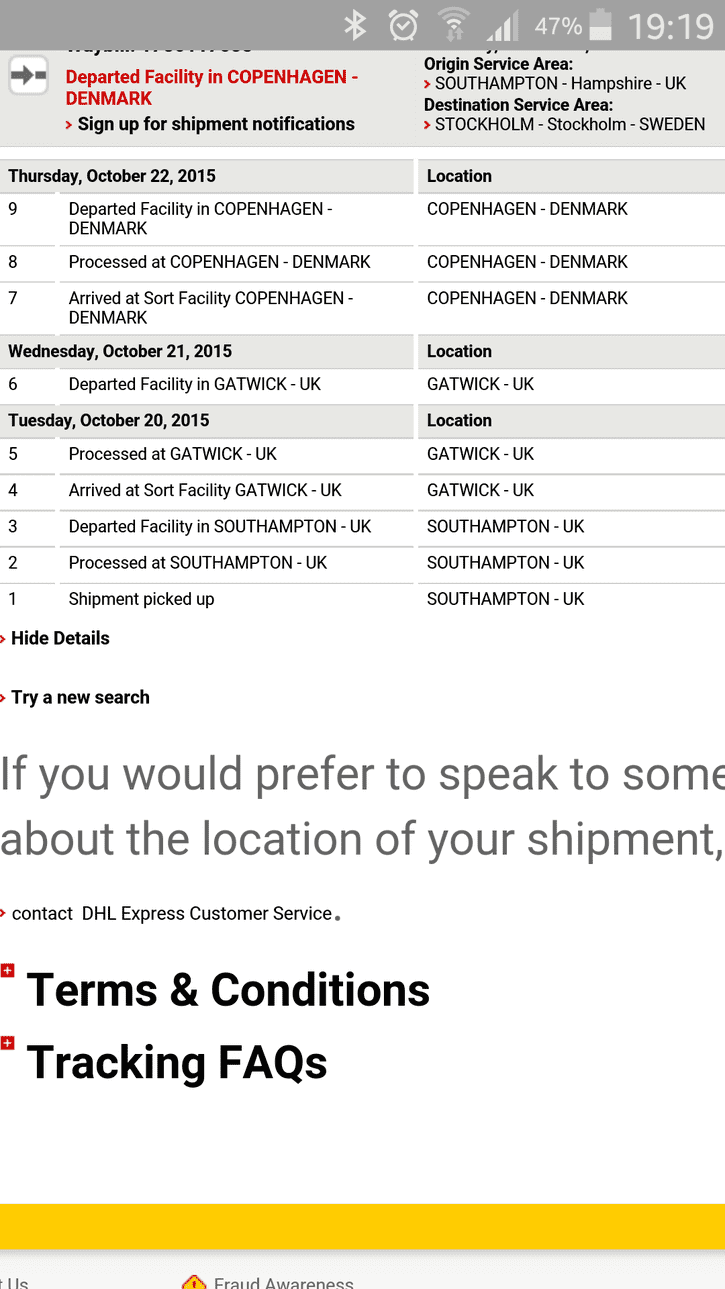Open STOCKHOLM - Stockholm - SWEDEN destination link
725x1289 pixels.
(569, 125)
